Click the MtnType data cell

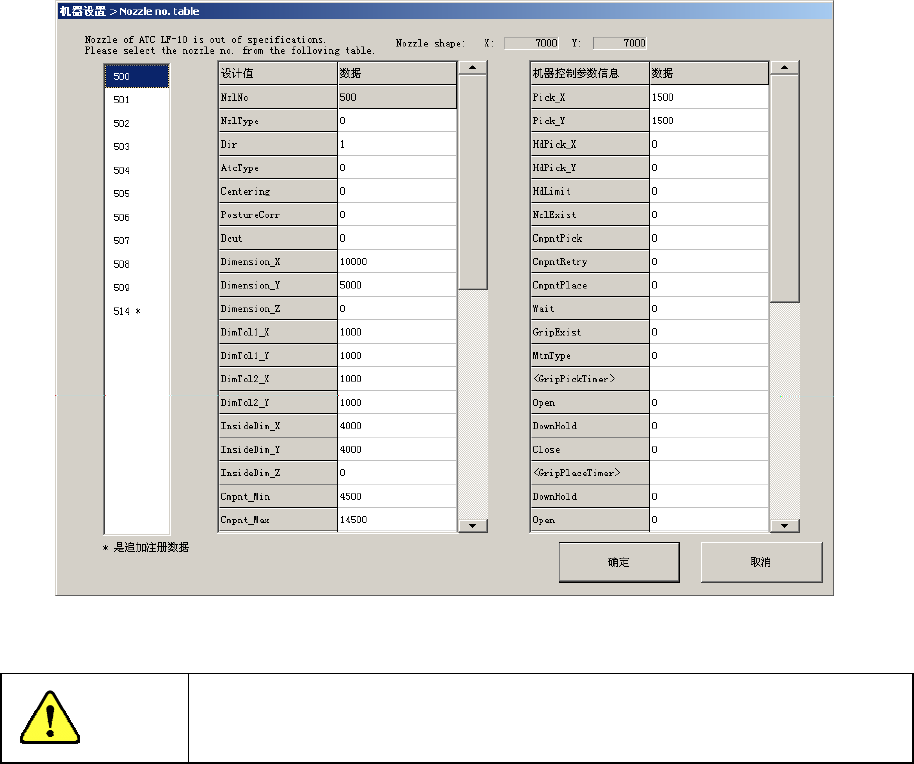[x=709, y=355]
